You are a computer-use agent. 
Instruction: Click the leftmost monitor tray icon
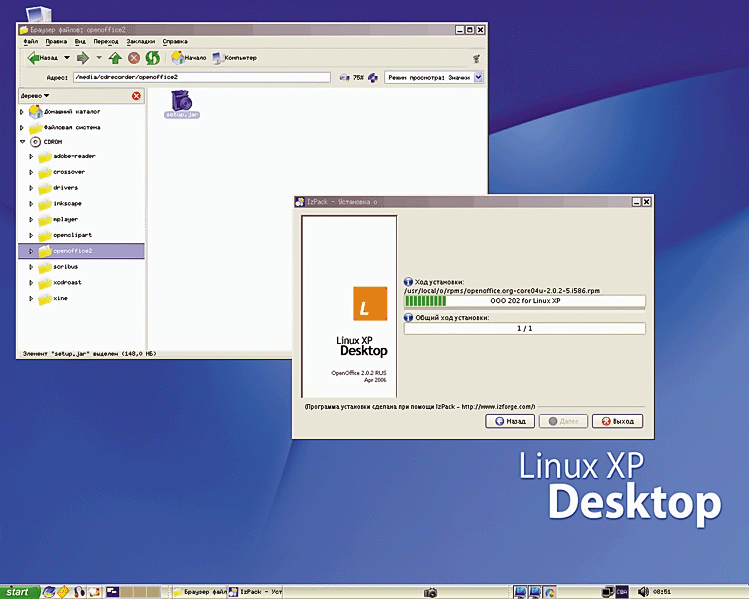tap(520, 592)
